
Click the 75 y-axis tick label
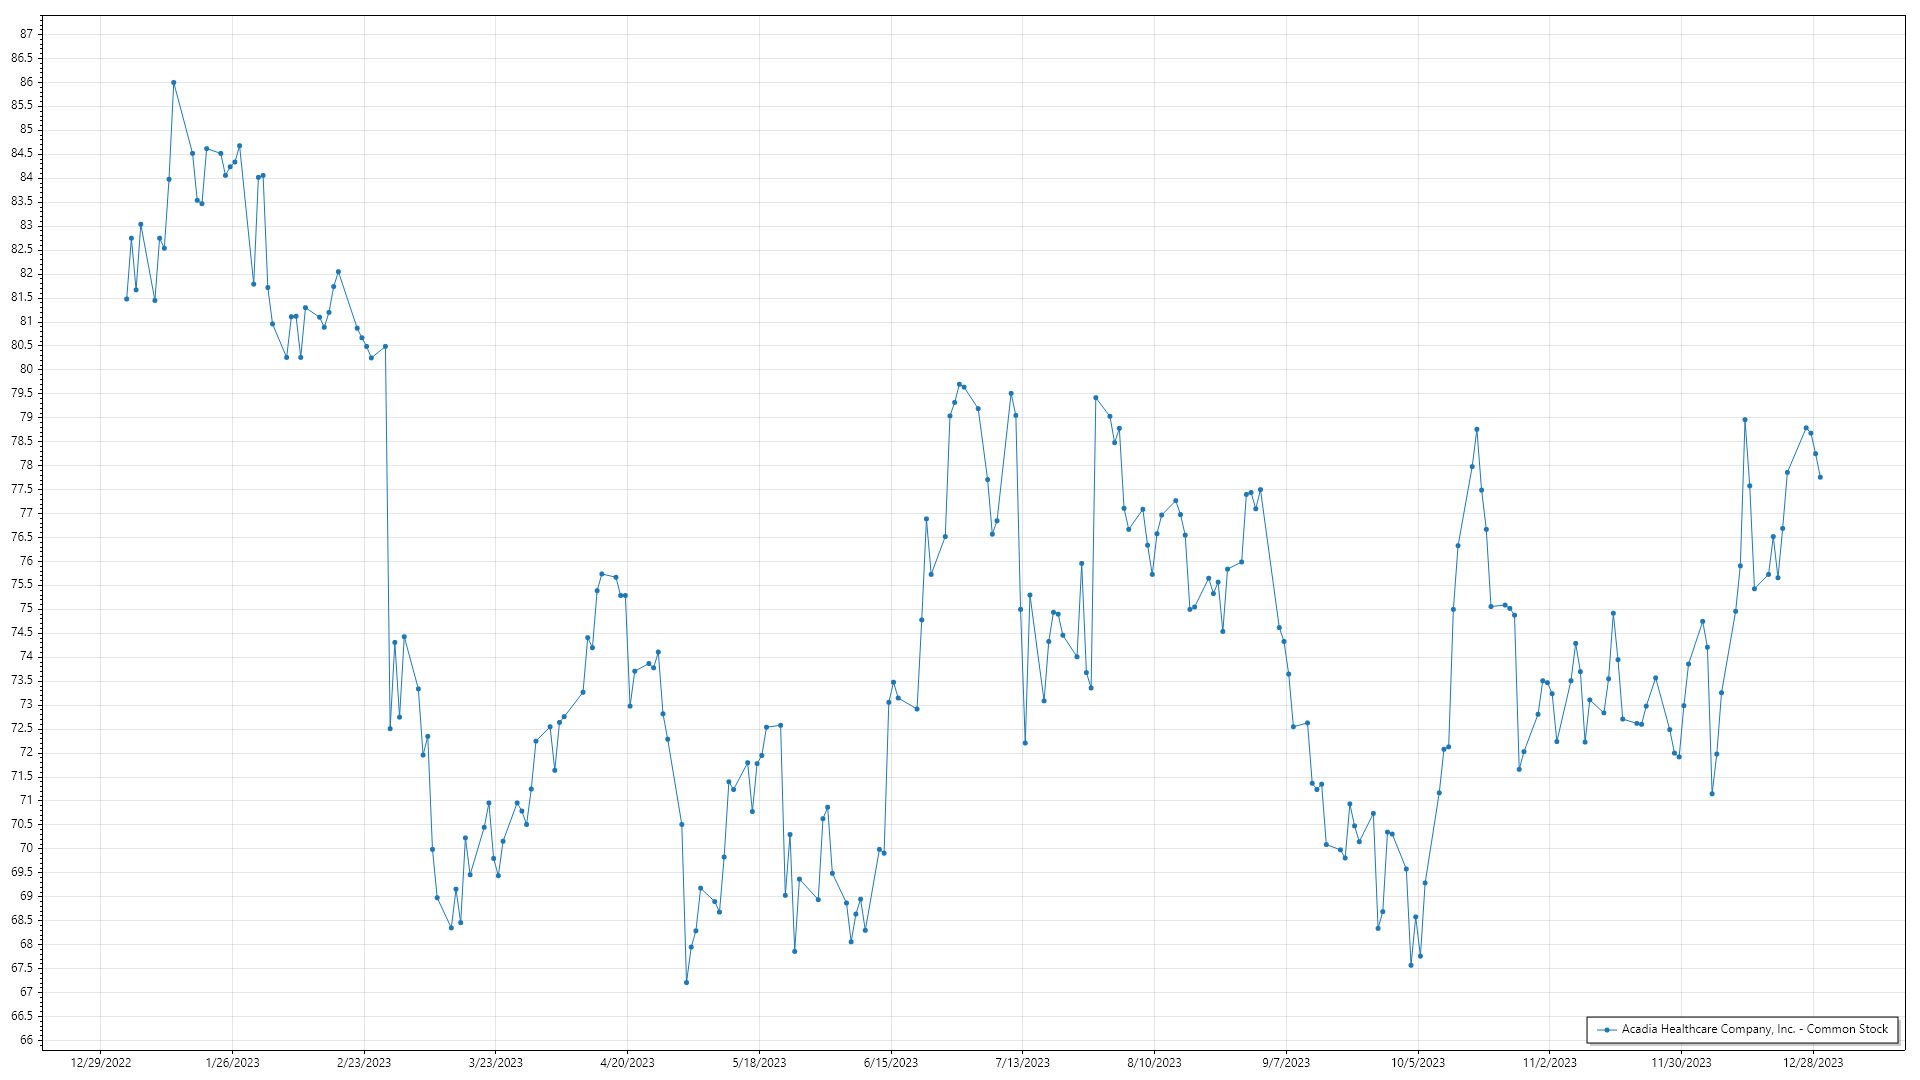point(27,608)
